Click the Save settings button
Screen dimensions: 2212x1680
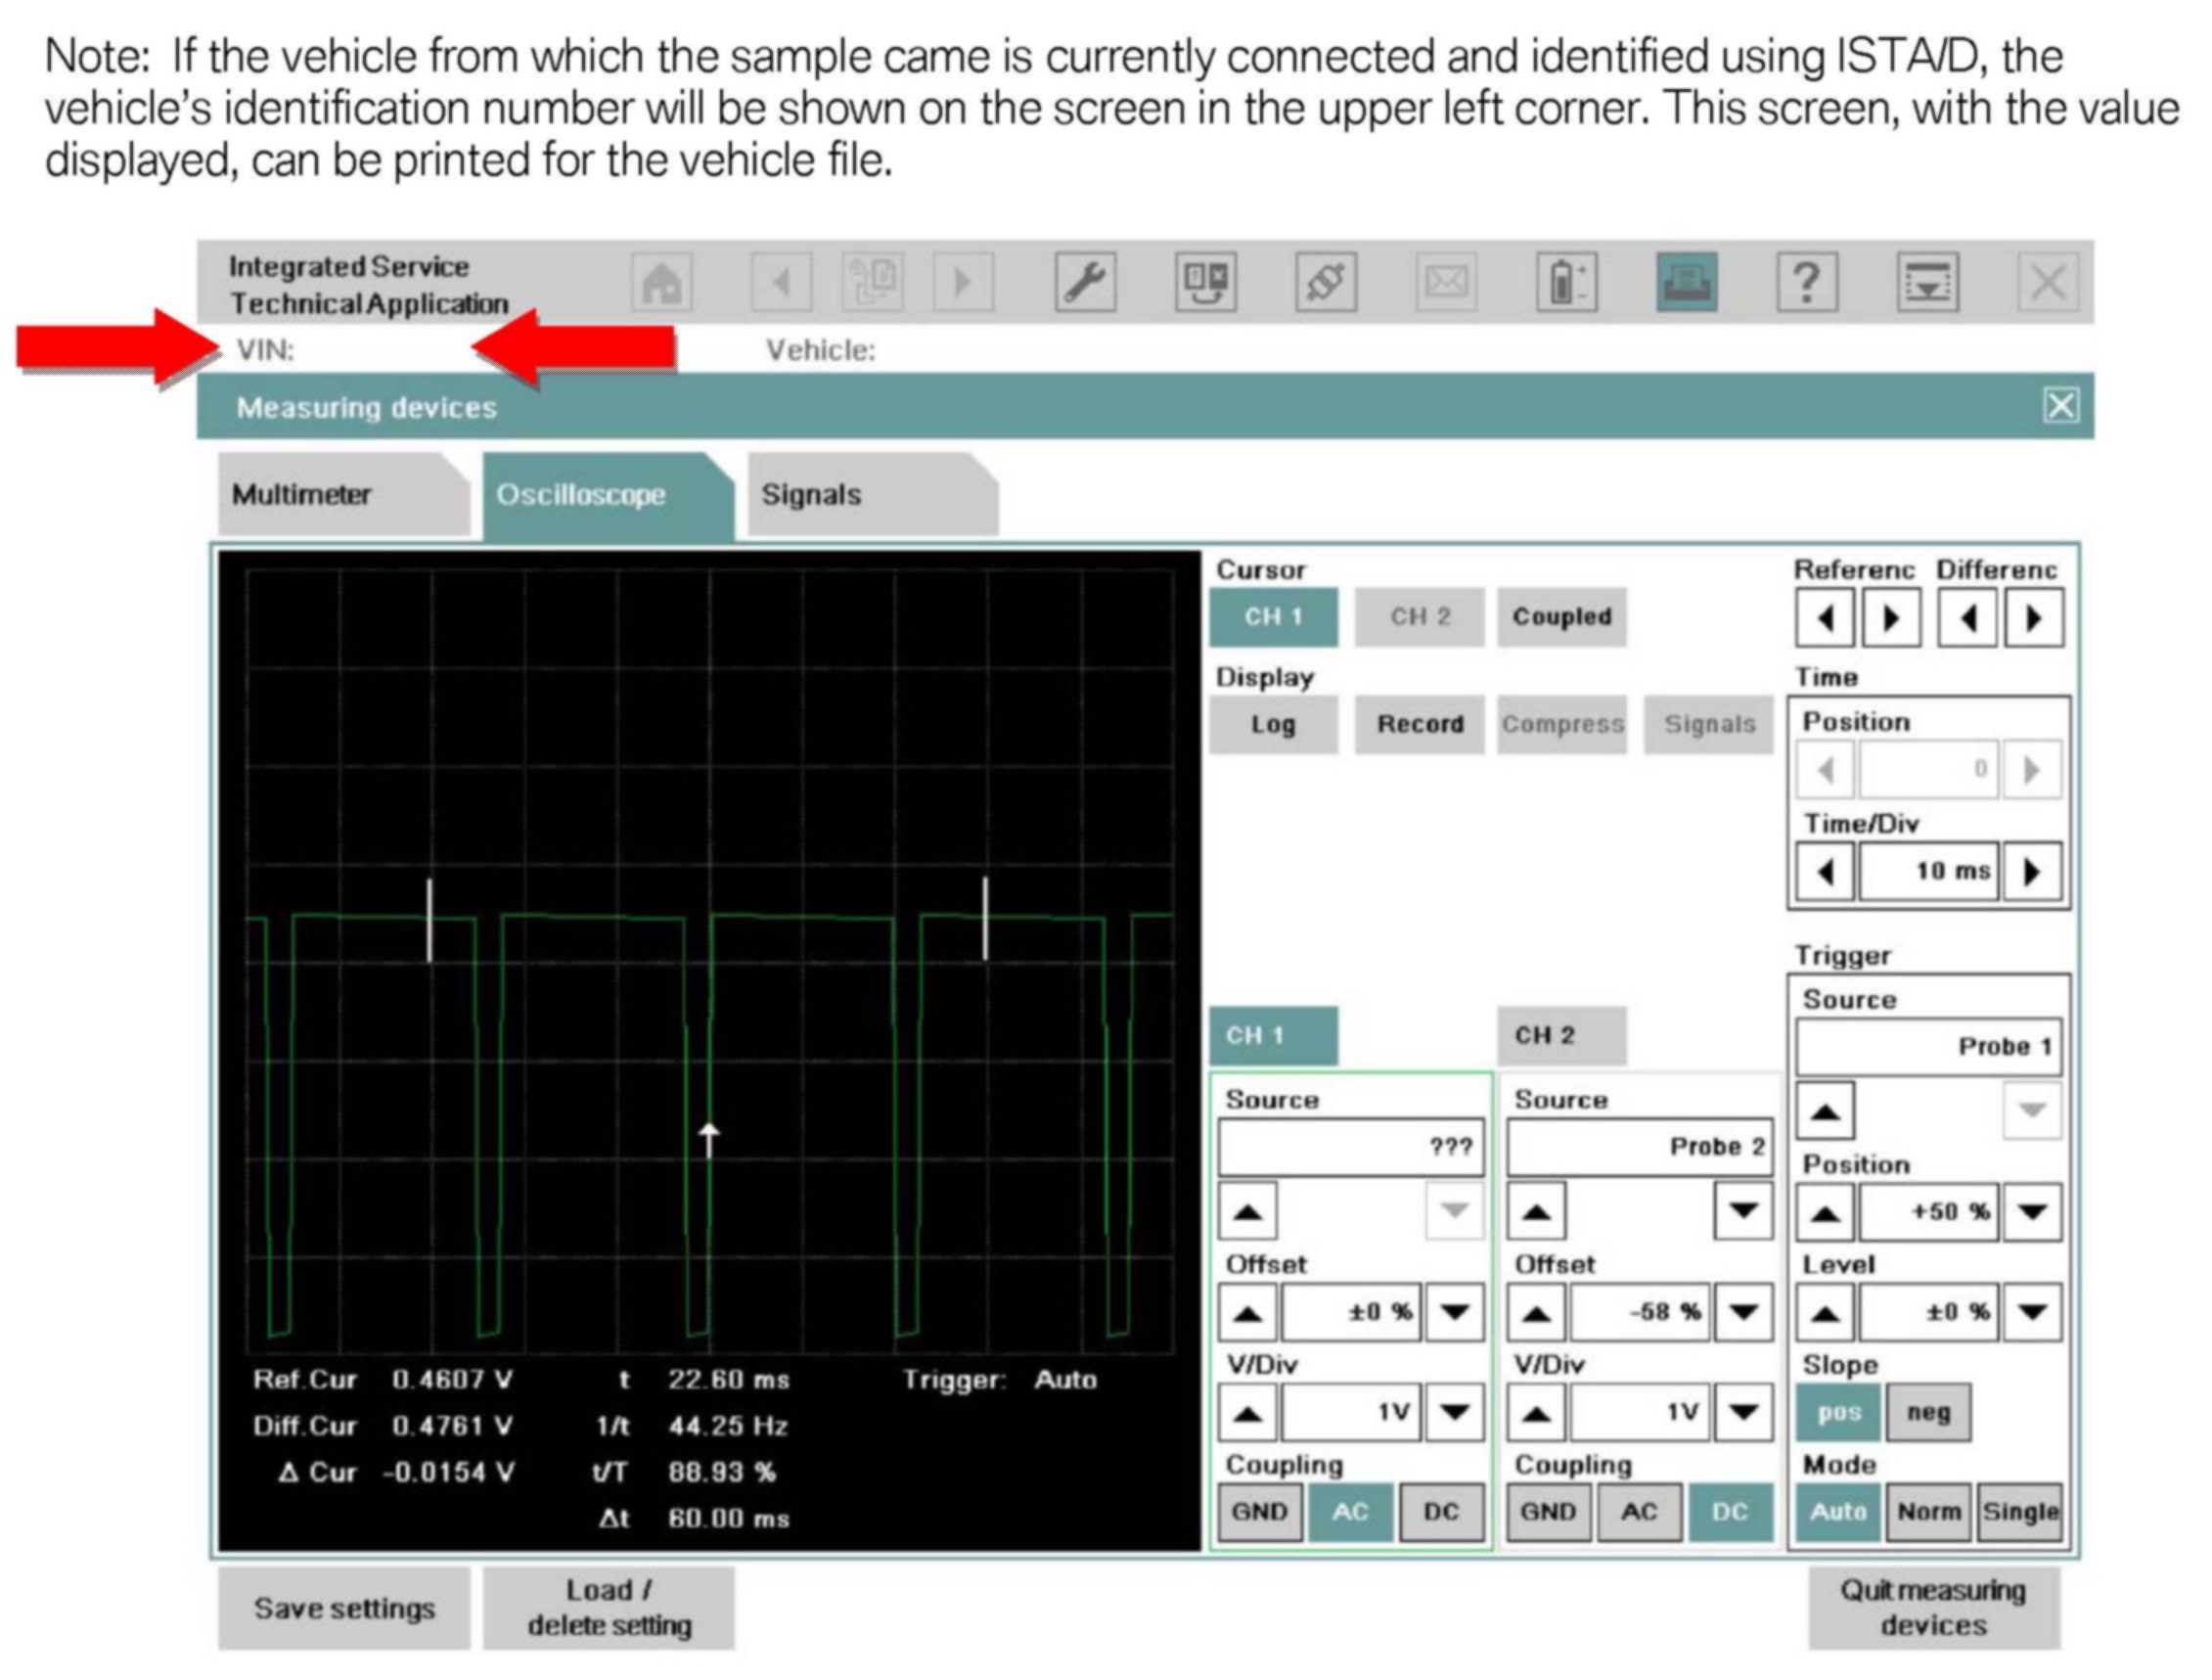(343, 1608)
